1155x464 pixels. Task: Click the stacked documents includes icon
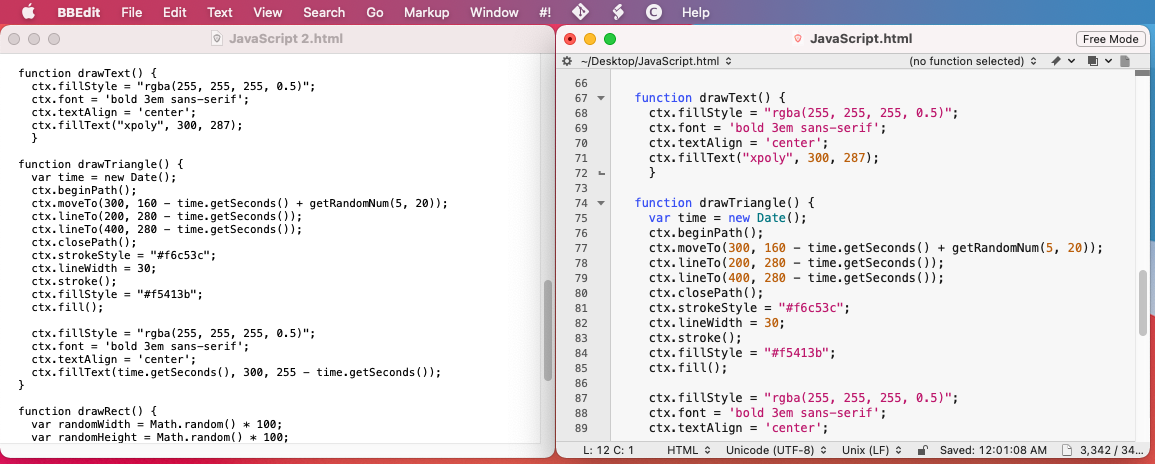(x=1093, y=61)
